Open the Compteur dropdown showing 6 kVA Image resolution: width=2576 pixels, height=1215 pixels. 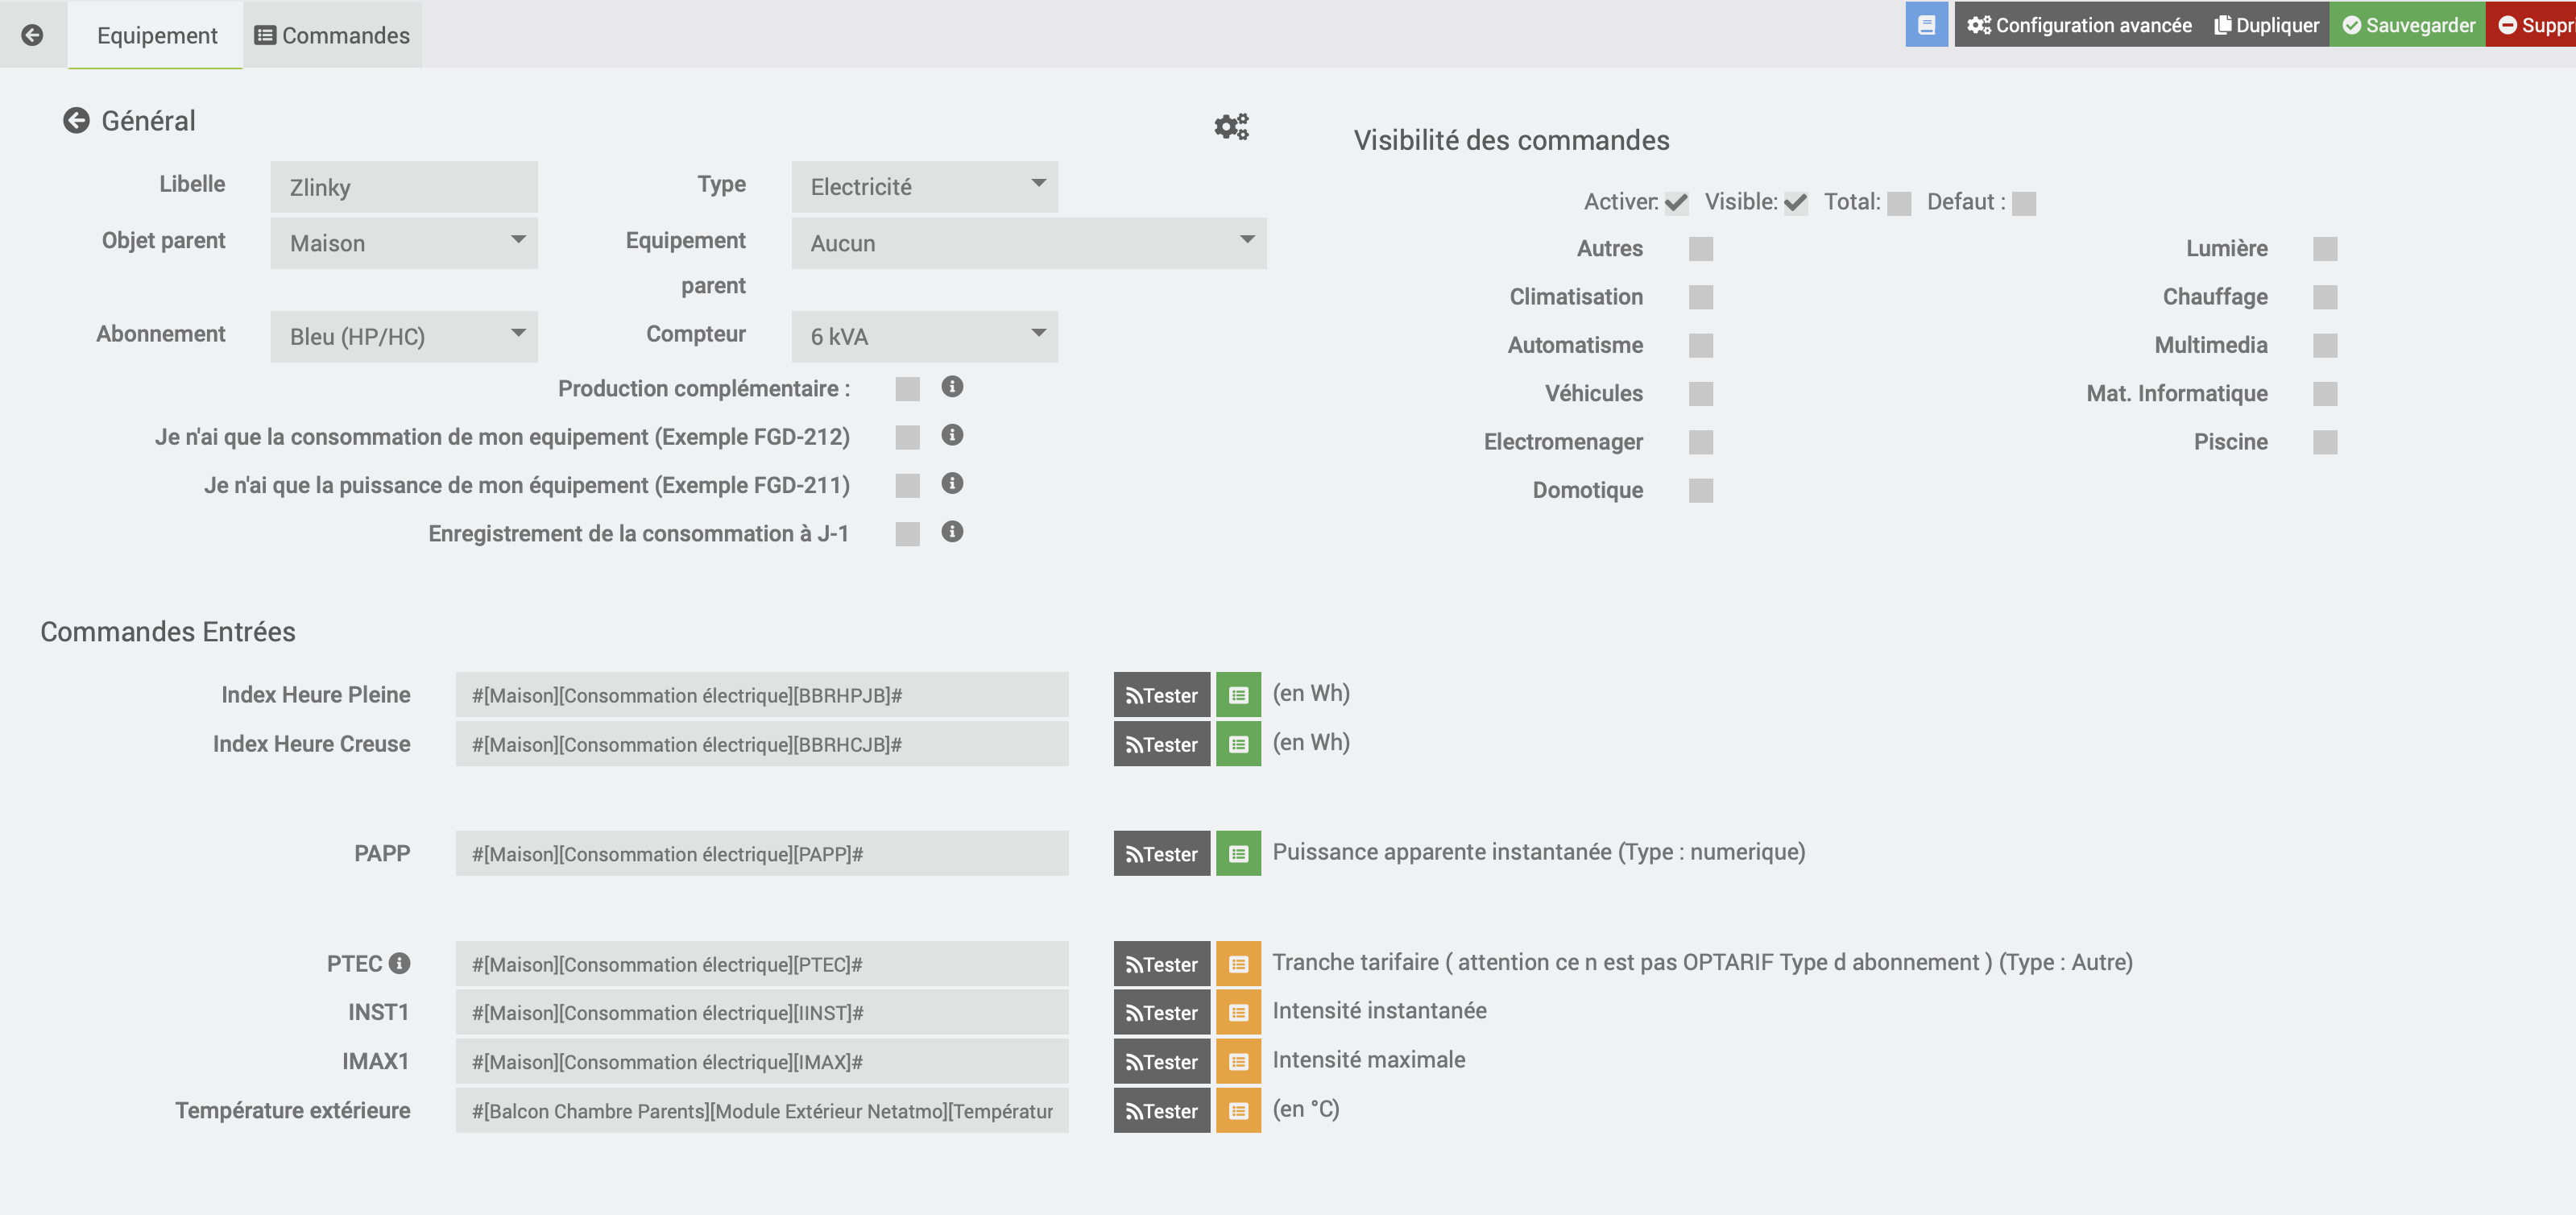point(924,336)
